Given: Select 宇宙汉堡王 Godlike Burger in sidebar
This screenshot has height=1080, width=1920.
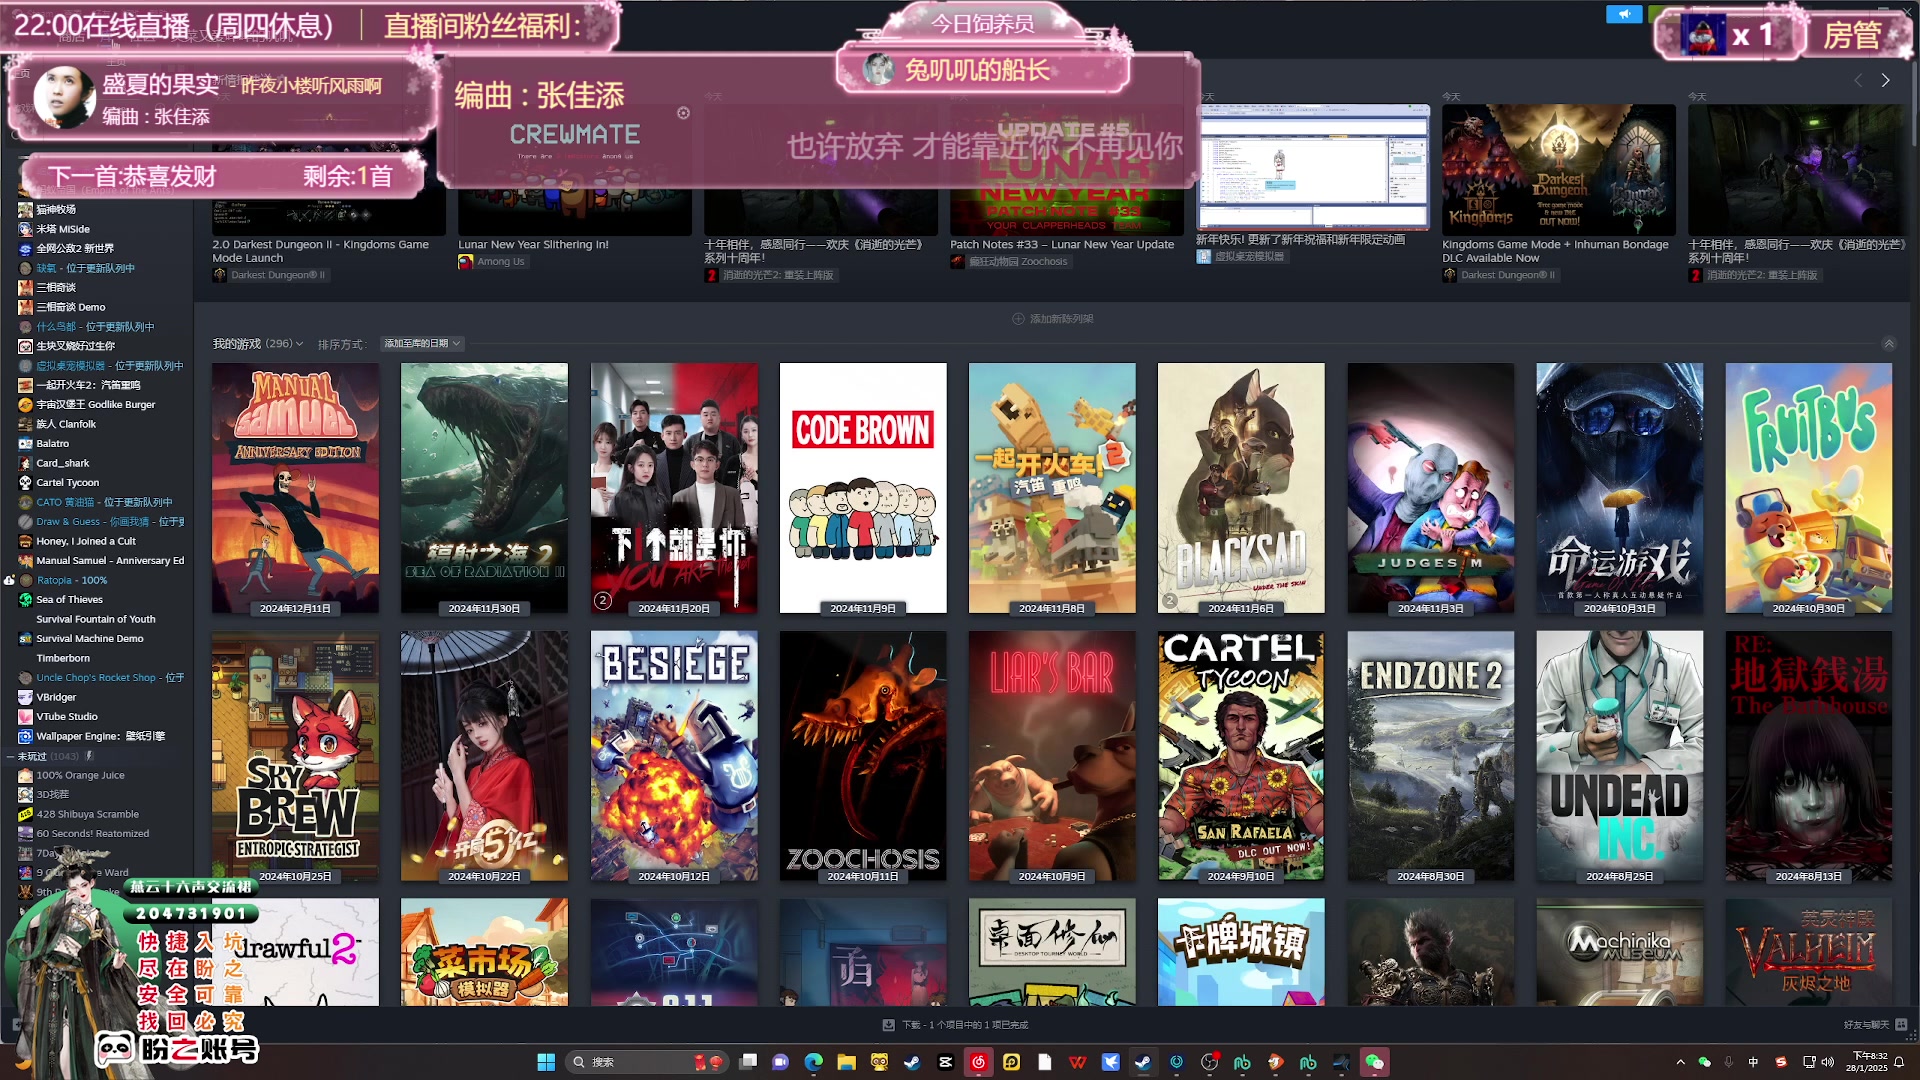Looking at the screenshot, I should [x=96, y=405].
